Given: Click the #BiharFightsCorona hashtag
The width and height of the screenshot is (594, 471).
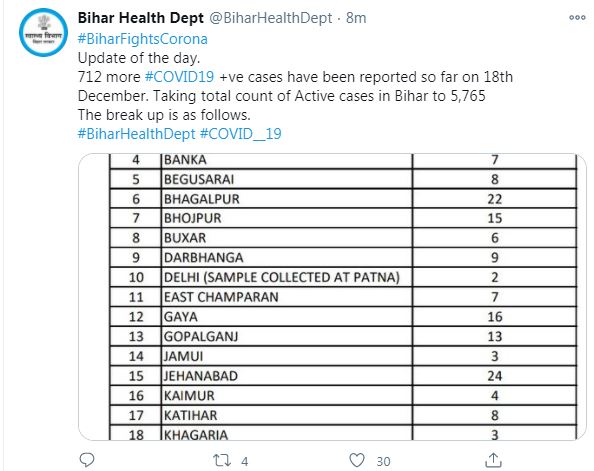Looking at the screenshot, I should pos(143,39).
